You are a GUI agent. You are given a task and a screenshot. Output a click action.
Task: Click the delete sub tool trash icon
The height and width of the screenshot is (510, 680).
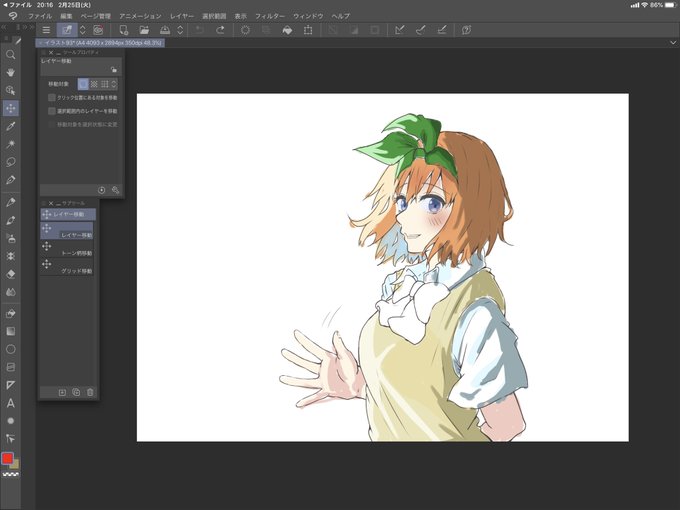[x=90, y=392]
